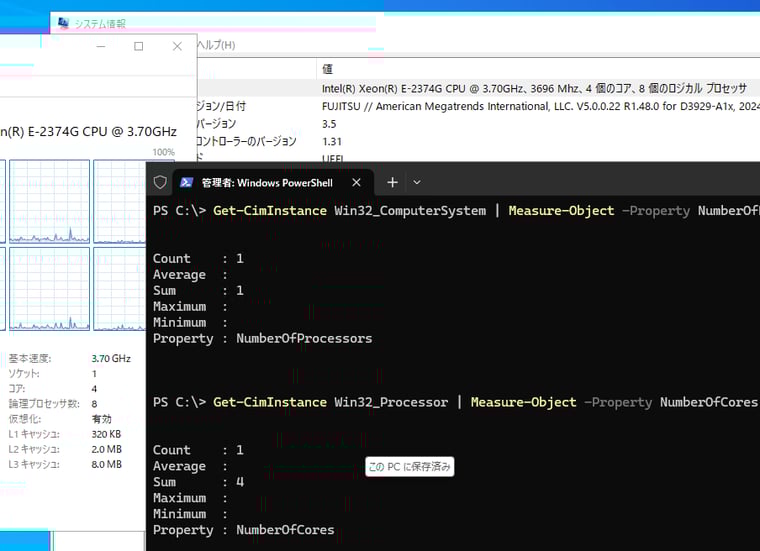Click the Win32_Processor command line
Screen dimensions: 760x551
455,402
